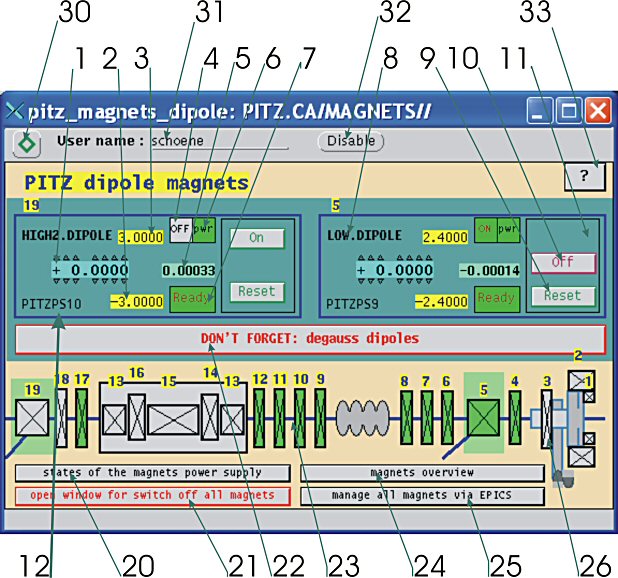618x578 pixels.
Task: Select magnet 13 nearest to magnet 17
Action: pos(114,420)
